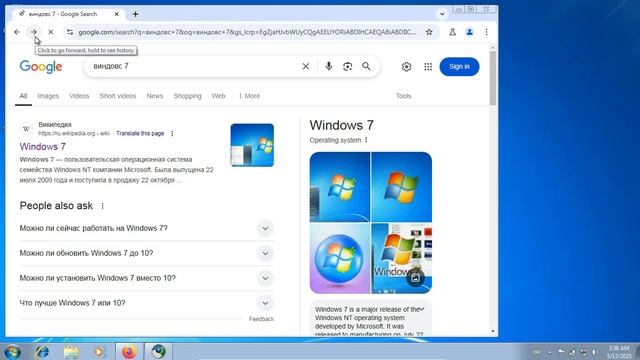Open the More search filters menu
The height and width of the screenshot is (360, 640).
coord(249,96)
